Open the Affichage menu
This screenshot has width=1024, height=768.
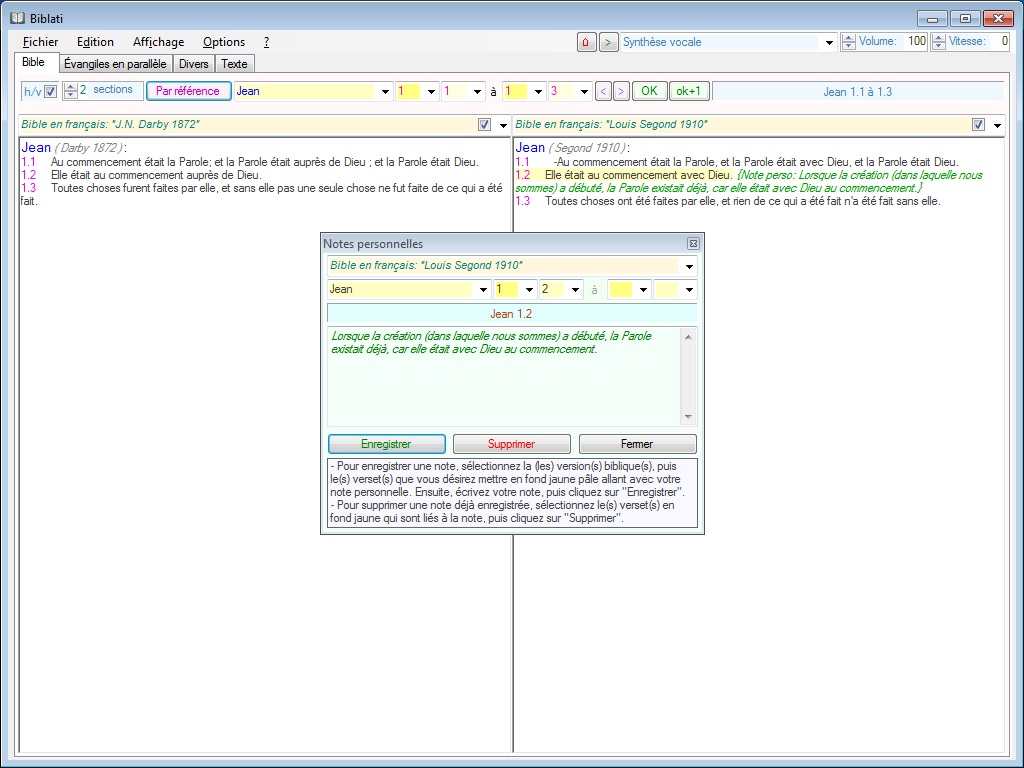pyautogui.click(x=158, y=42)
